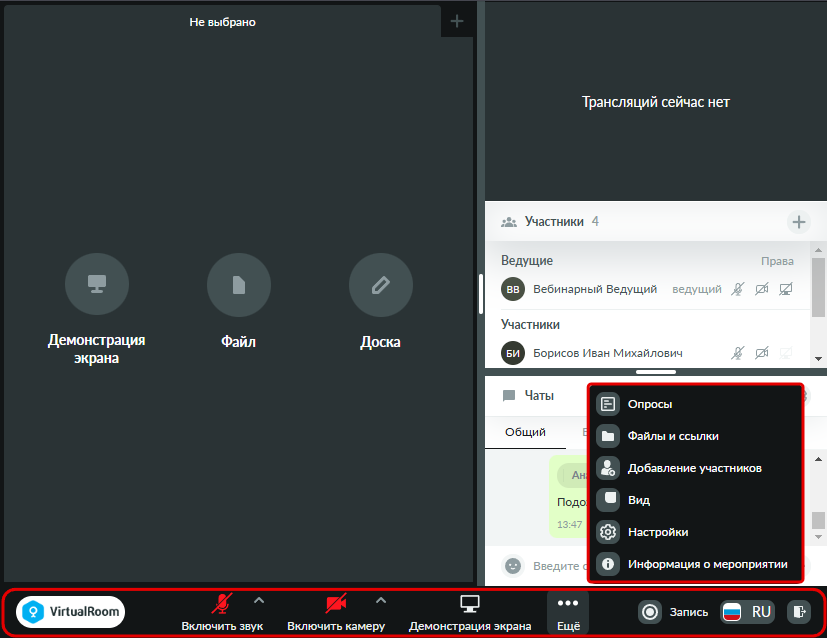Click the ВВ avatar of Вебинарный Ведущий
827x638 pixels.
pos(513,289)
